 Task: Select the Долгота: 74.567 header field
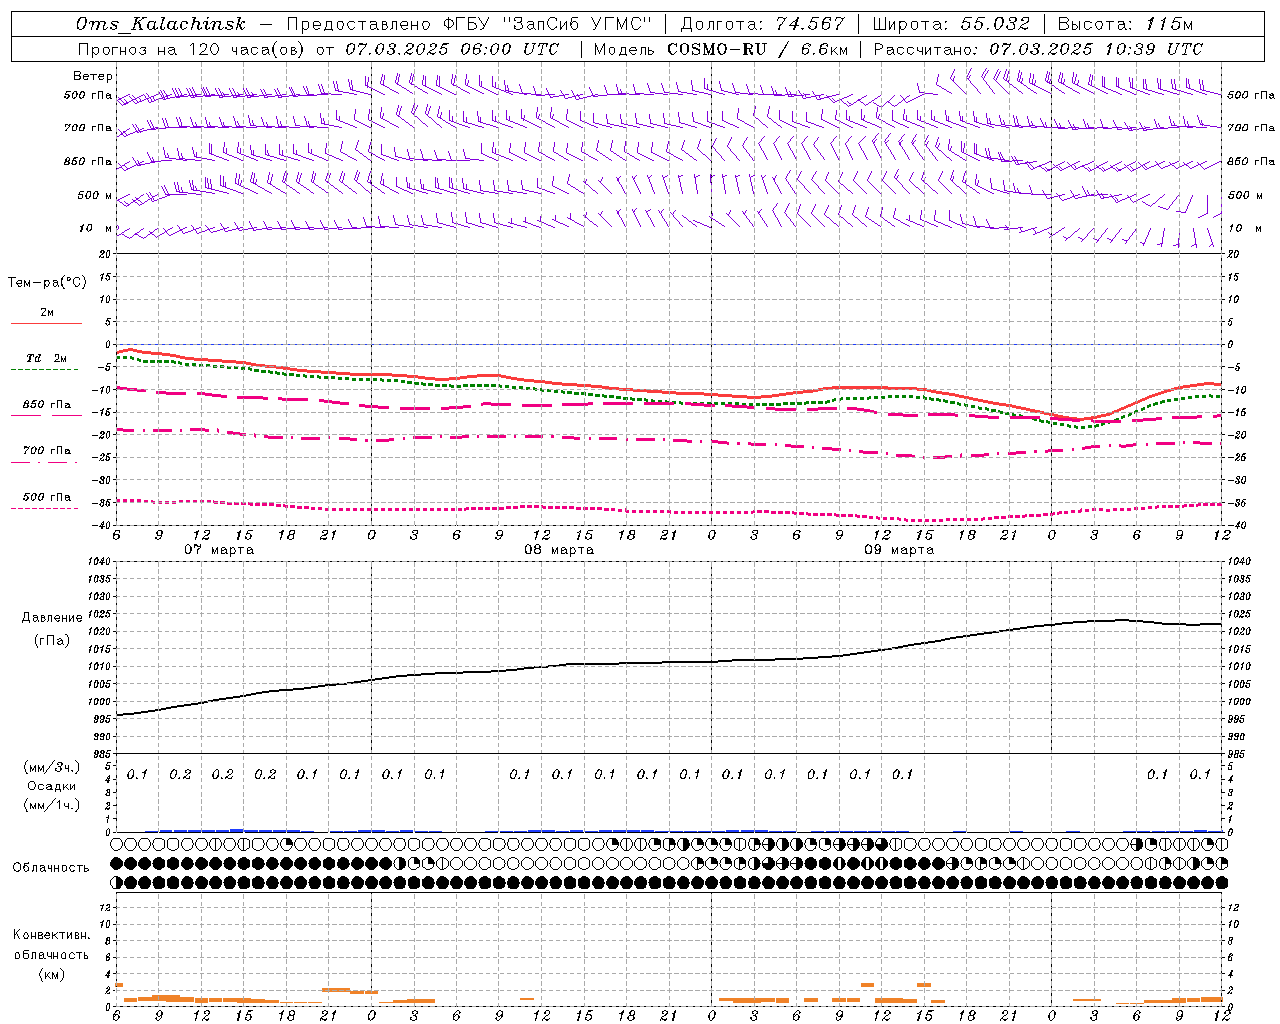[762, 24]
